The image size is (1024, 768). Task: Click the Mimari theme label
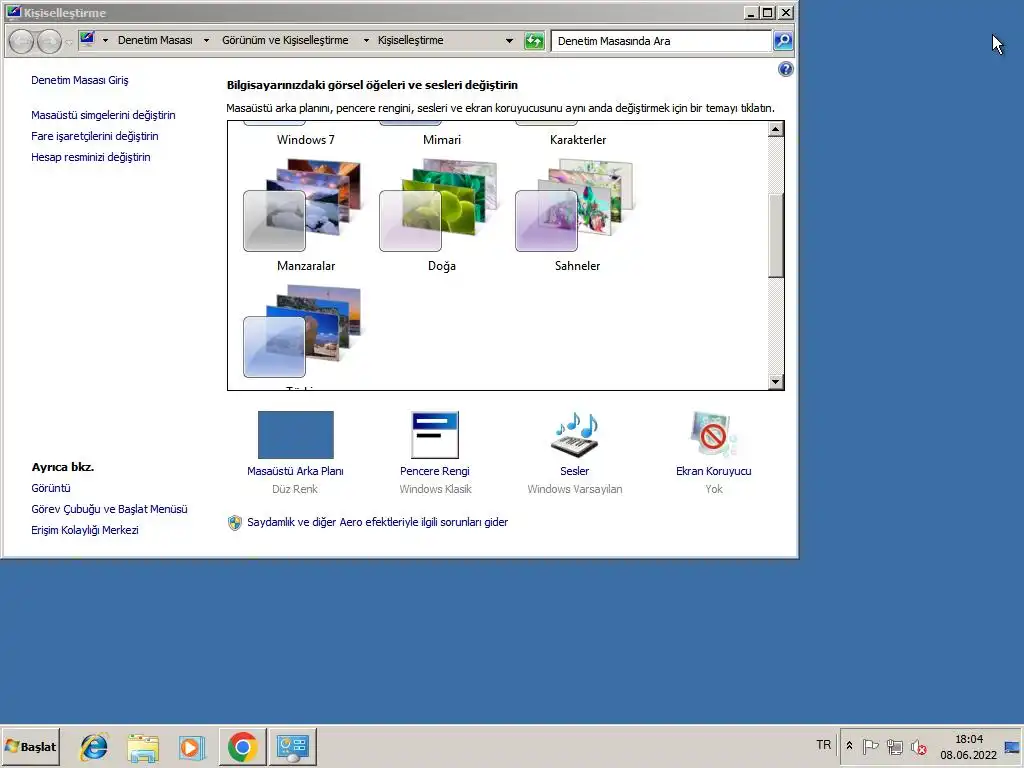441,140
